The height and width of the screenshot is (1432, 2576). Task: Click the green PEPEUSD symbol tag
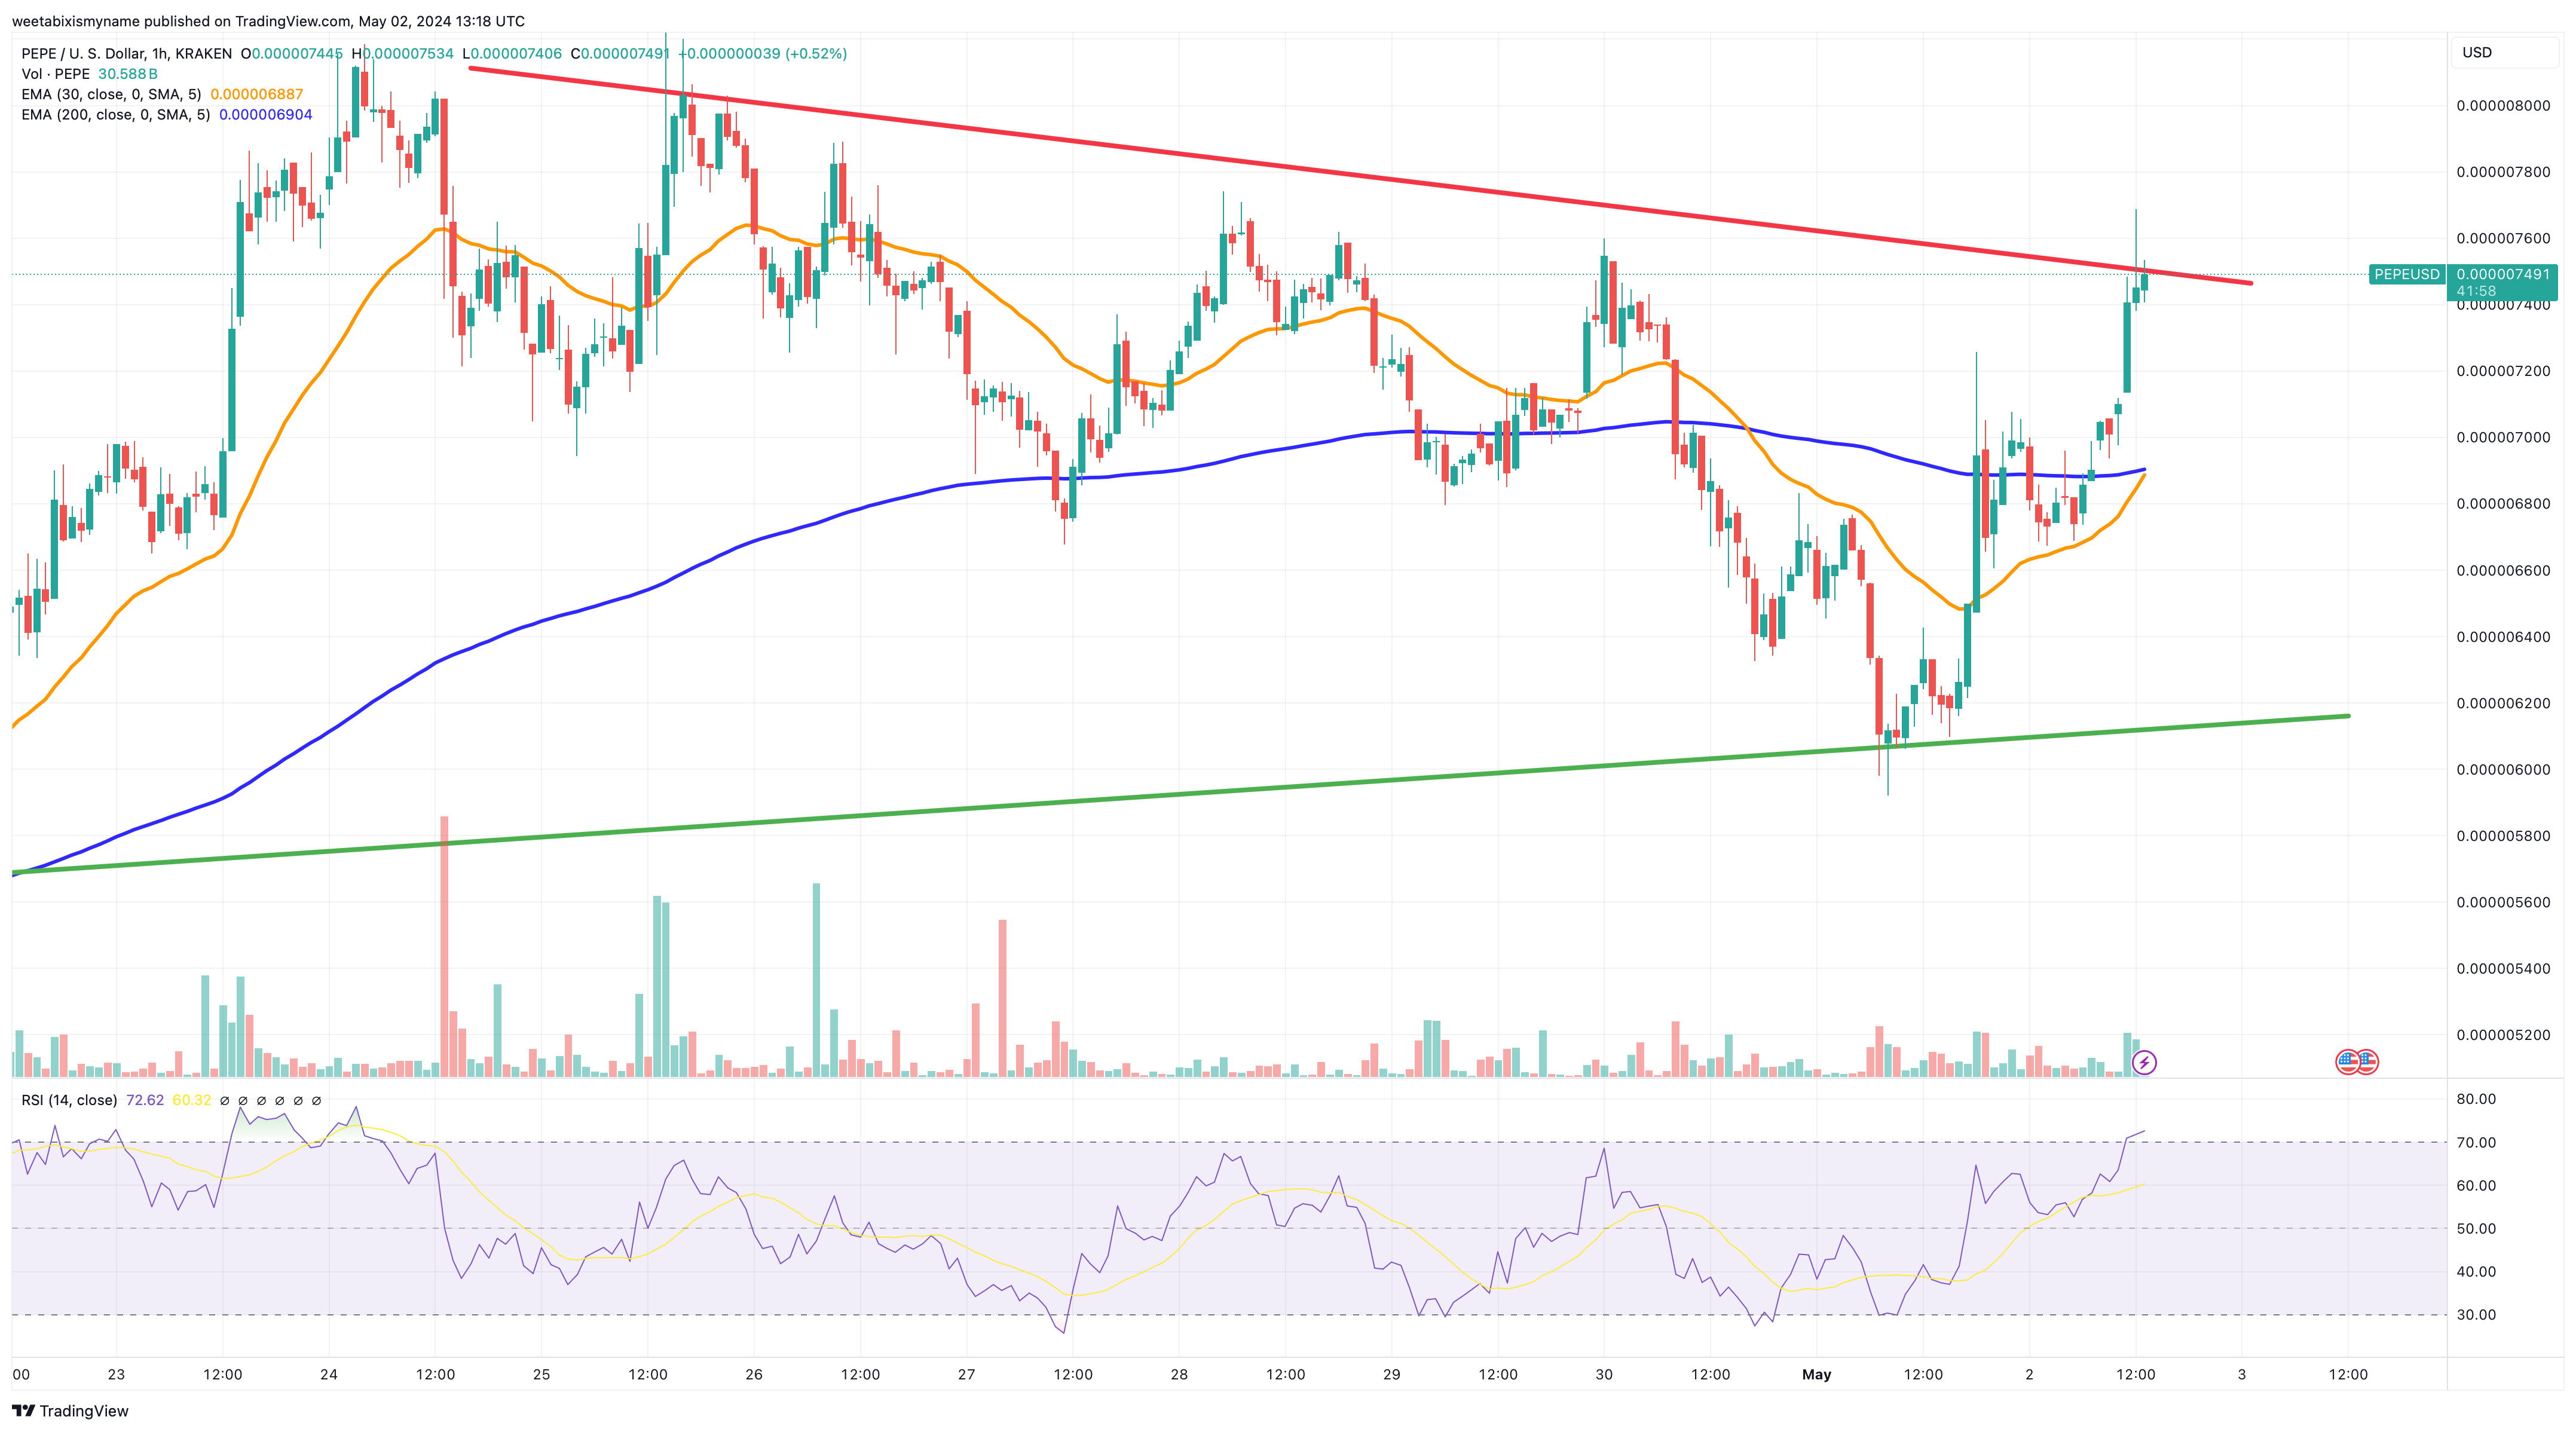[x=2407, y=274]
